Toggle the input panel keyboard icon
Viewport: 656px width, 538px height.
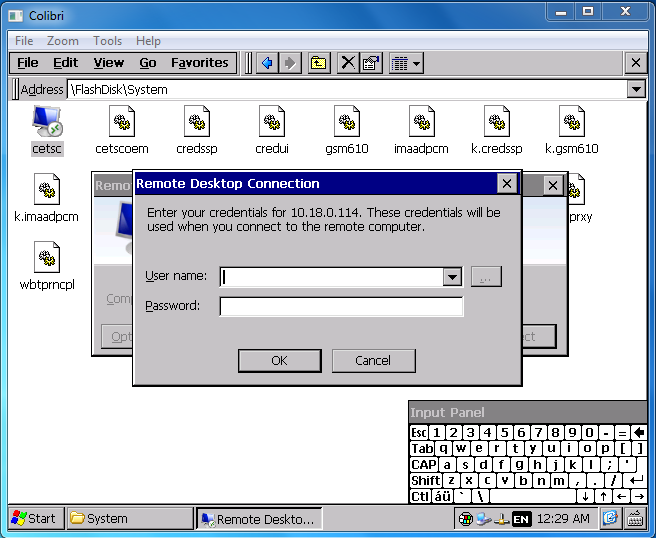(x=635, y=518)
